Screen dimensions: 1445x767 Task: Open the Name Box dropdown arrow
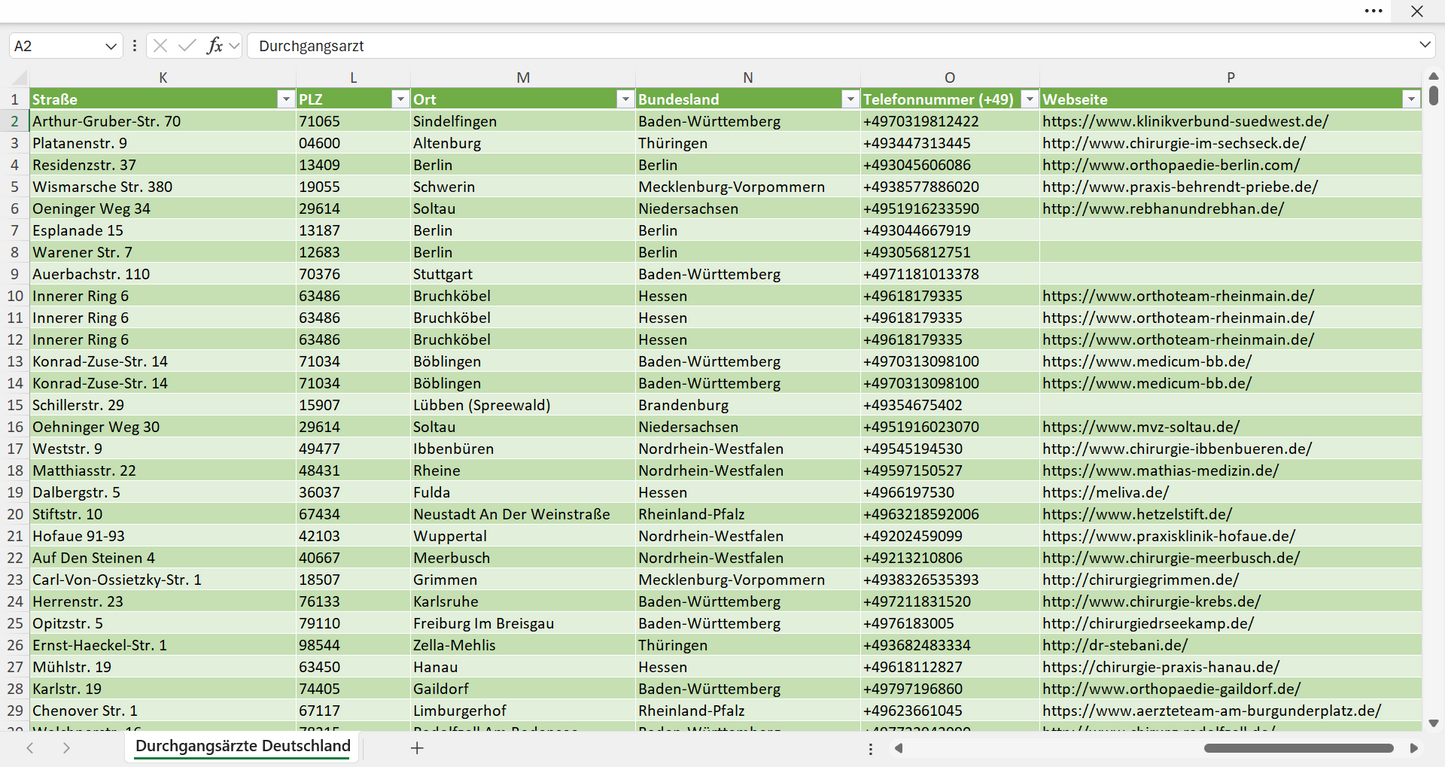(110, 46)
